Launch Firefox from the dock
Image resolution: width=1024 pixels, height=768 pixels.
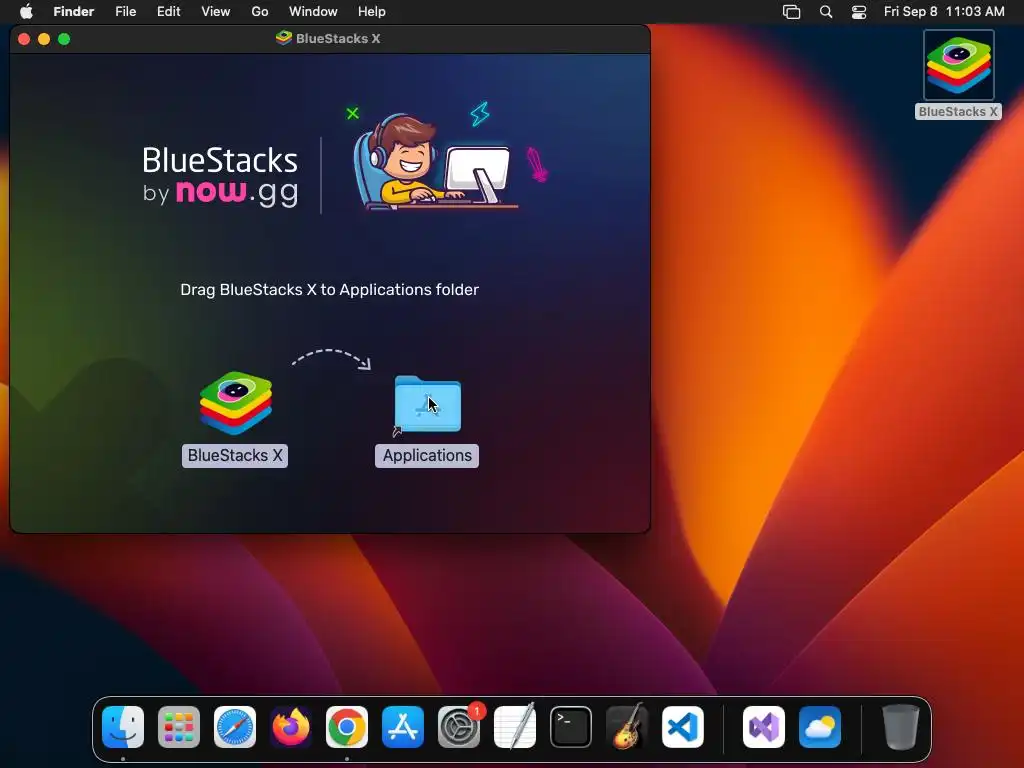pos(291,727)
